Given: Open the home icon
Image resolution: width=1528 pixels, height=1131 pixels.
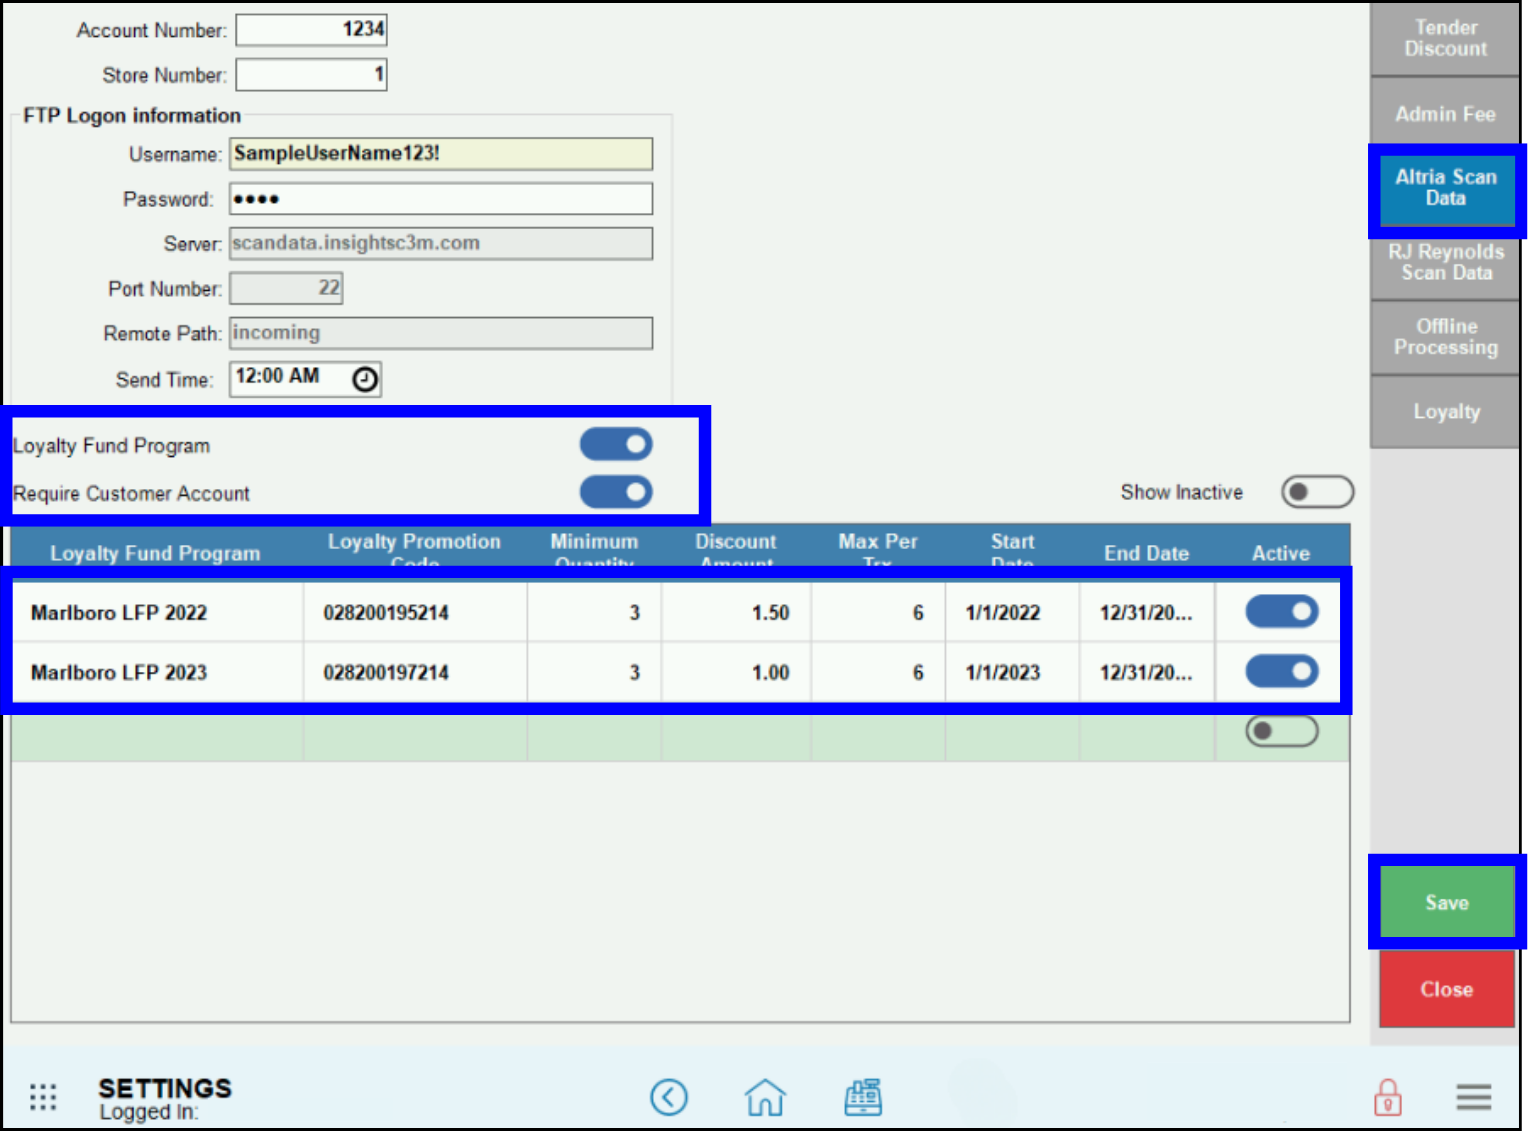Looking at the screenshot, I should point(765,1097).
